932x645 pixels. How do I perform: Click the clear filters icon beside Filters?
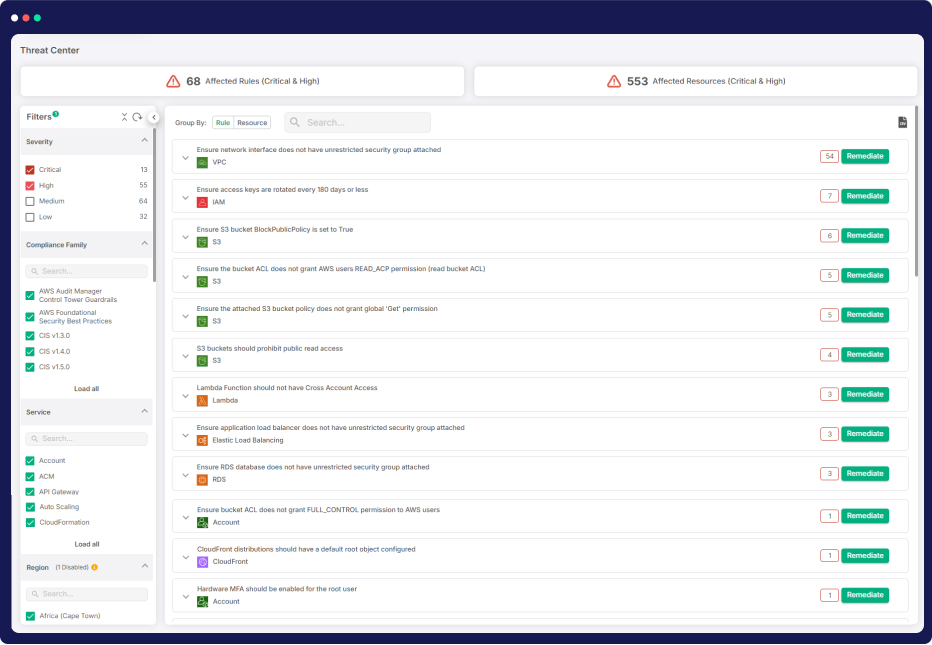coord(125,117)
